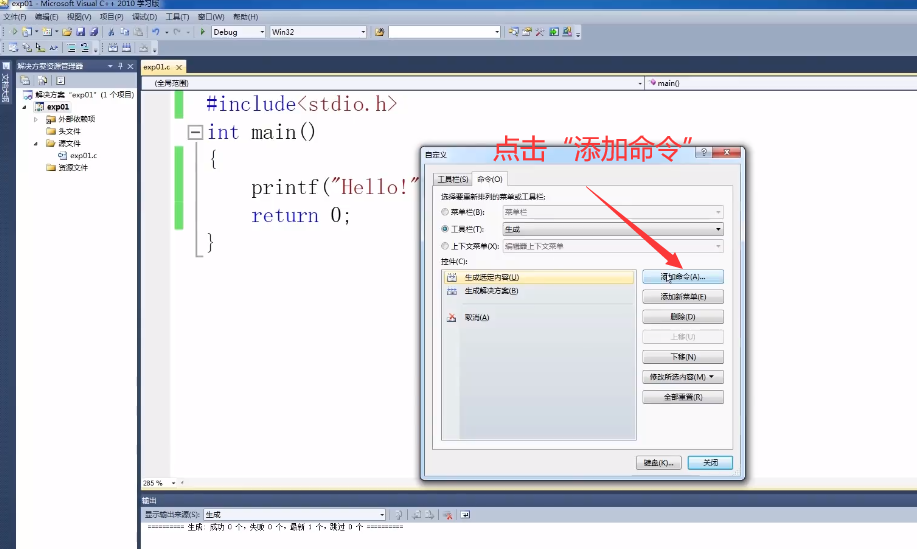Click the 下移(N) button
The image size is (917, 549).
point(682,357)
